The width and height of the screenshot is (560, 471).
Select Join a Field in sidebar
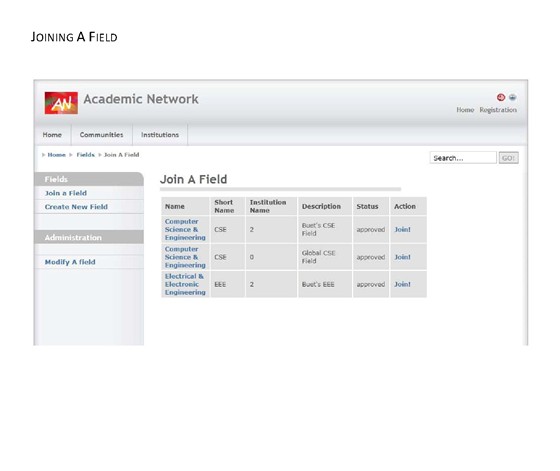66,193
